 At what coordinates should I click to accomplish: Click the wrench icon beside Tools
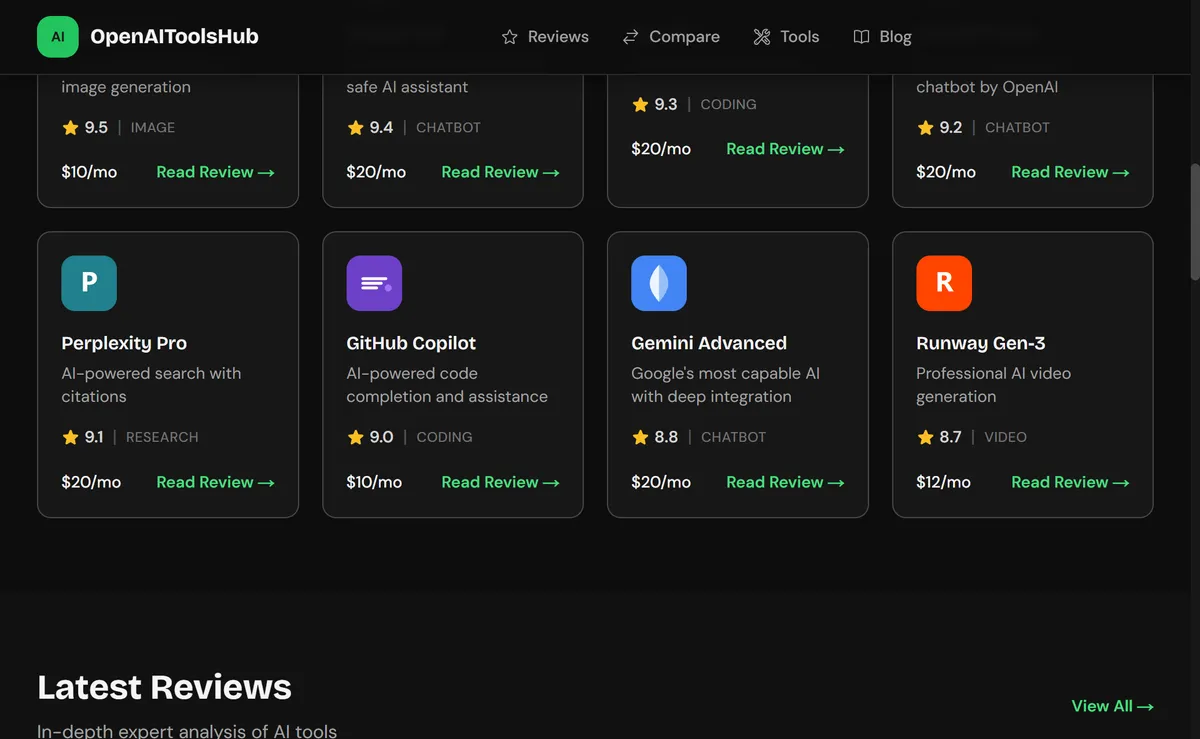pyautogui.click(x=762, y=37)
